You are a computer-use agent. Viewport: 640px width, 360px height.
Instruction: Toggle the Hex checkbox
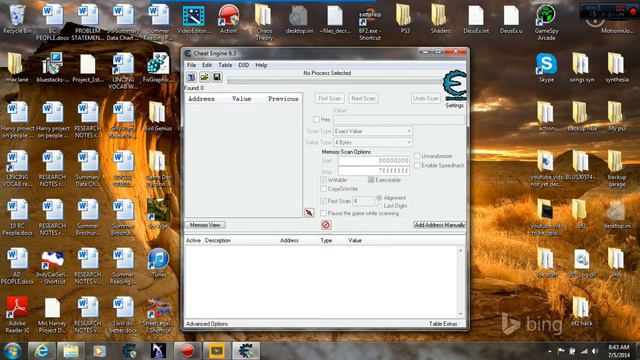point(316,119)
